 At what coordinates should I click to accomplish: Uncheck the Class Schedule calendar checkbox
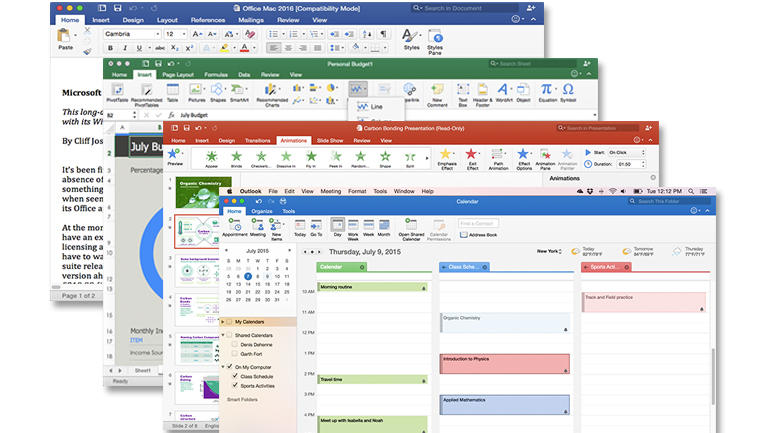pos(235,376)
